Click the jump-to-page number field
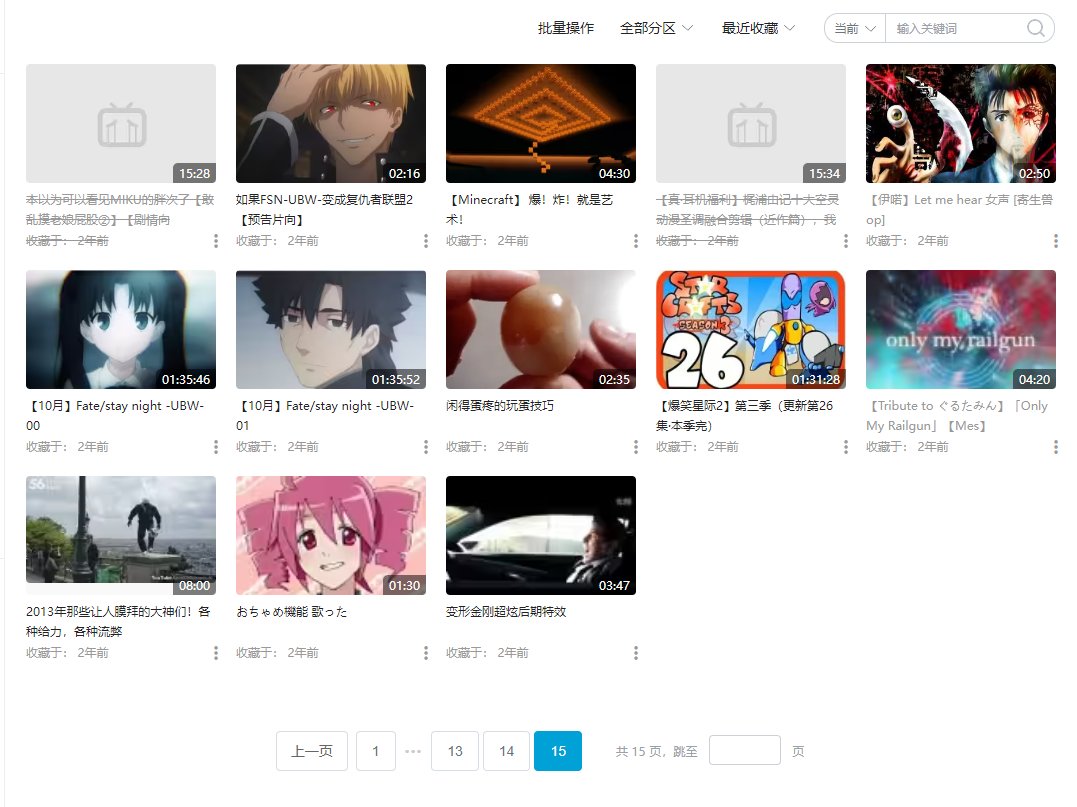The image size is (1077, 807). coord(745,750)
